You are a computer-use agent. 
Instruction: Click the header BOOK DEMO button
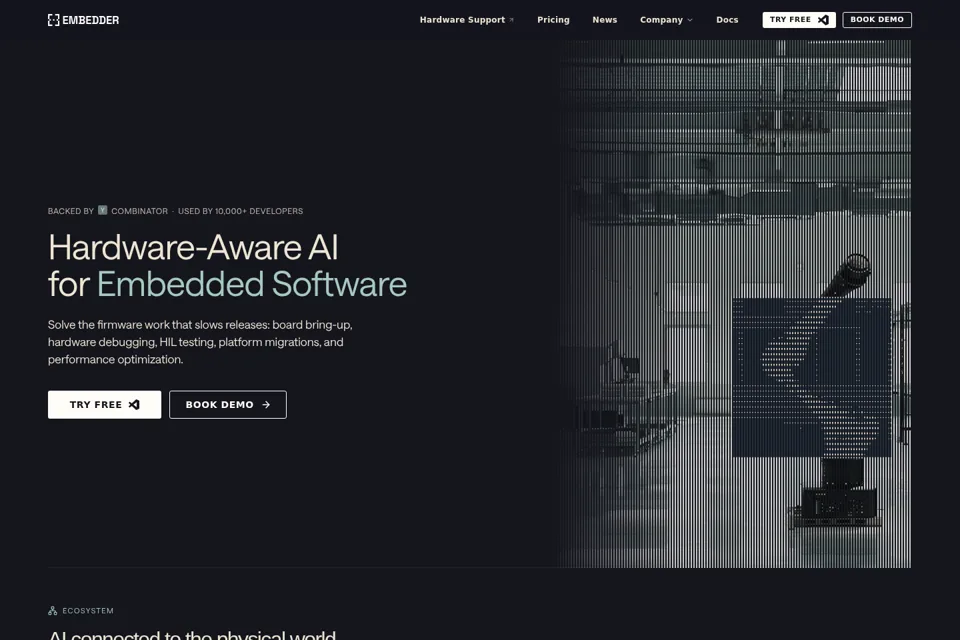(877, 20)
